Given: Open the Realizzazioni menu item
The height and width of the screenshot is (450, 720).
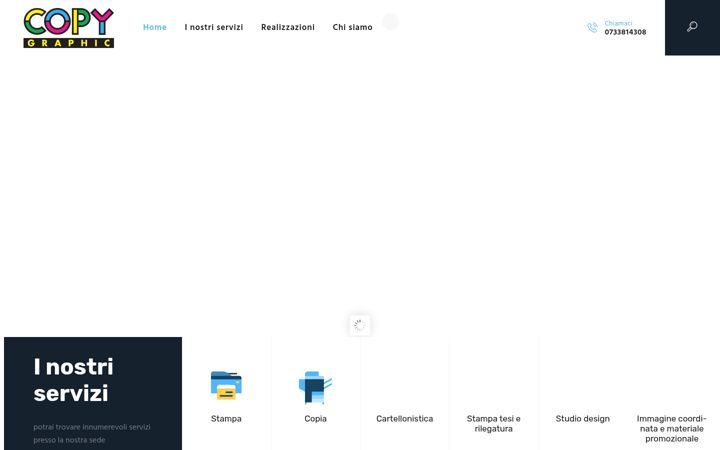Looking at the screenshot, I should [288, 27].
